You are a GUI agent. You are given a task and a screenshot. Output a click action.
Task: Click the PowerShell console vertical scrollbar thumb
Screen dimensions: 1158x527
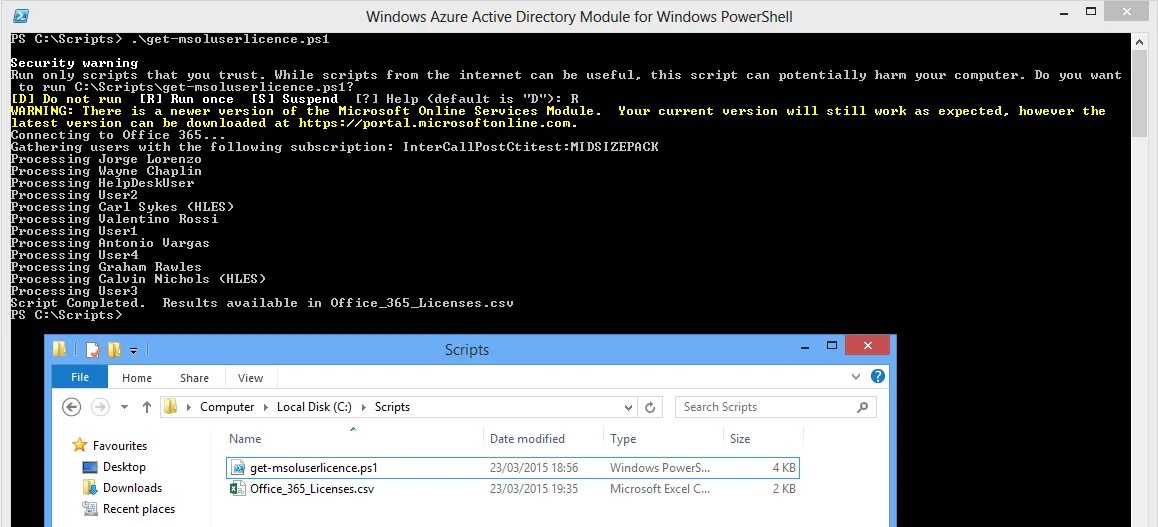tap(1140, 94)
